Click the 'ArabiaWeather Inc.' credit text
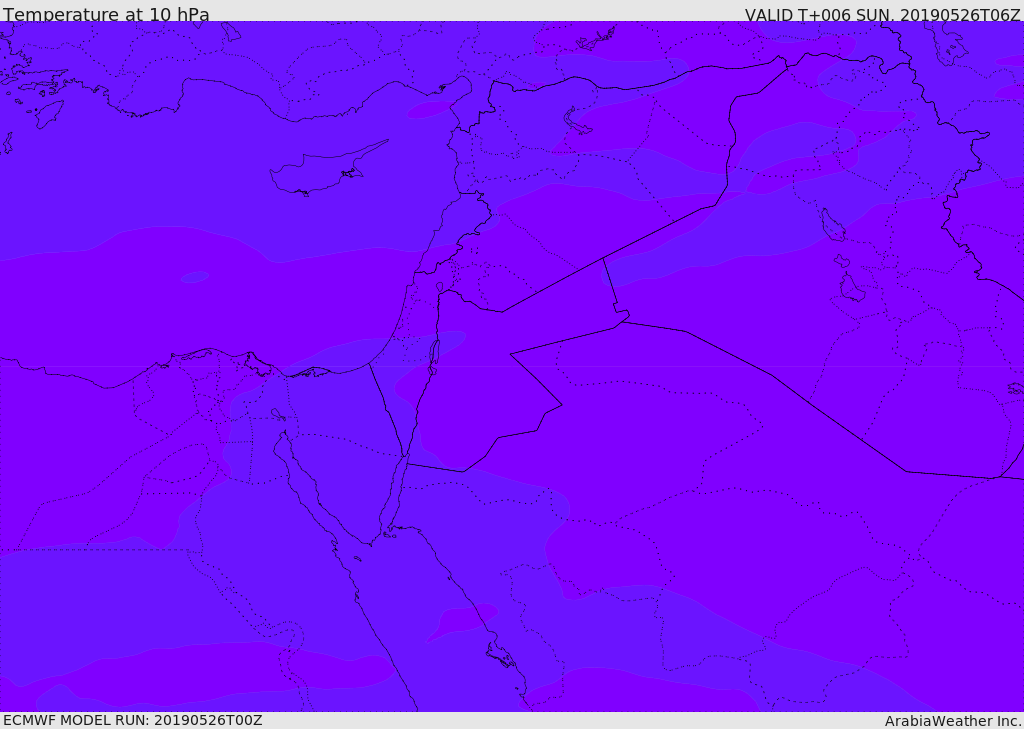The image size is (1024, 729). coord(953,721)
